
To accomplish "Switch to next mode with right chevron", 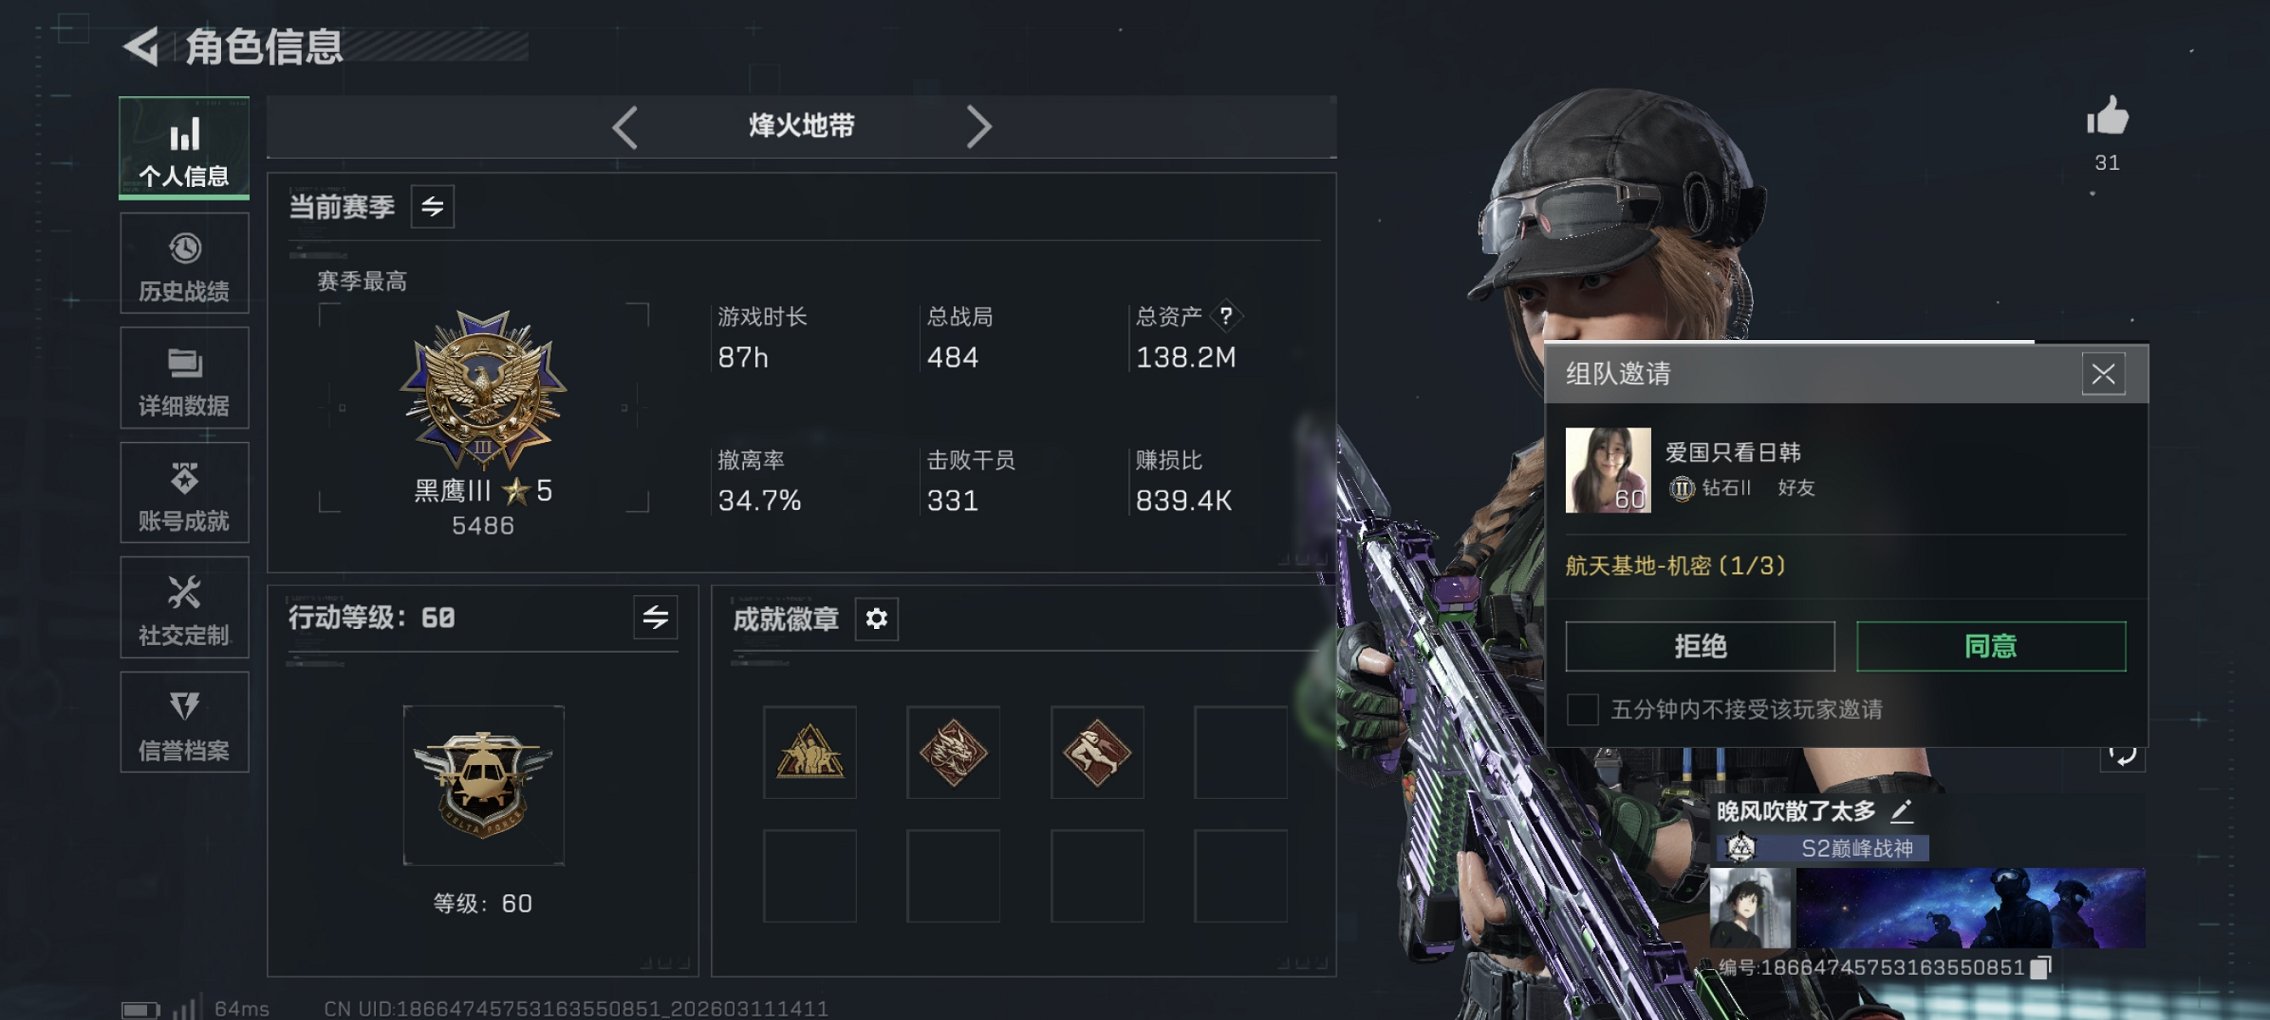I will click(979, 127).
